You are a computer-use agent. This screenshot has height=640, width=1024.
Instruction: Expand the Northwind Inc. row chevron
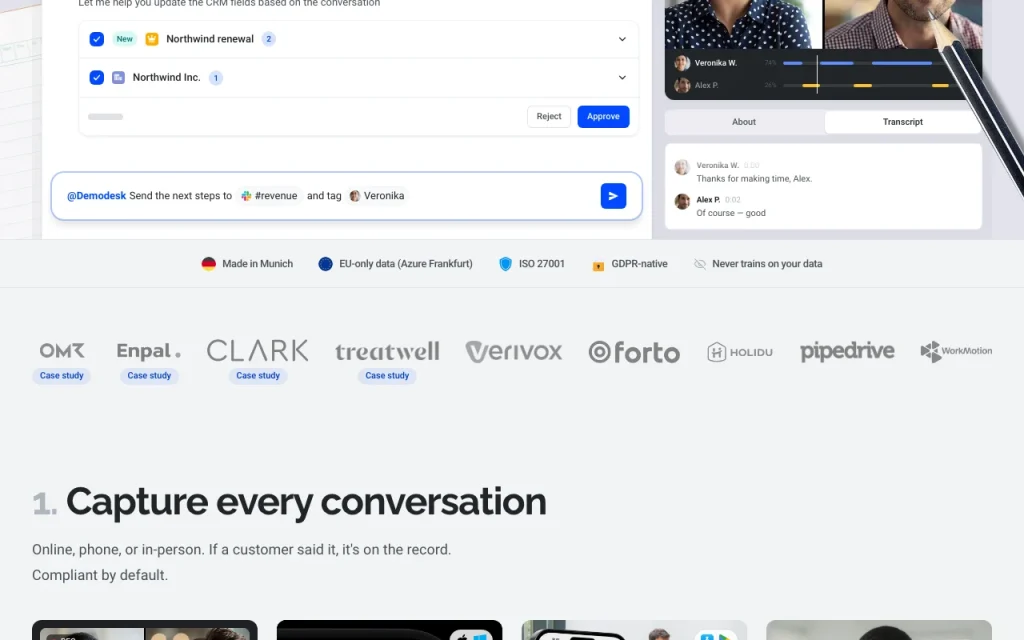coord(622,78)
